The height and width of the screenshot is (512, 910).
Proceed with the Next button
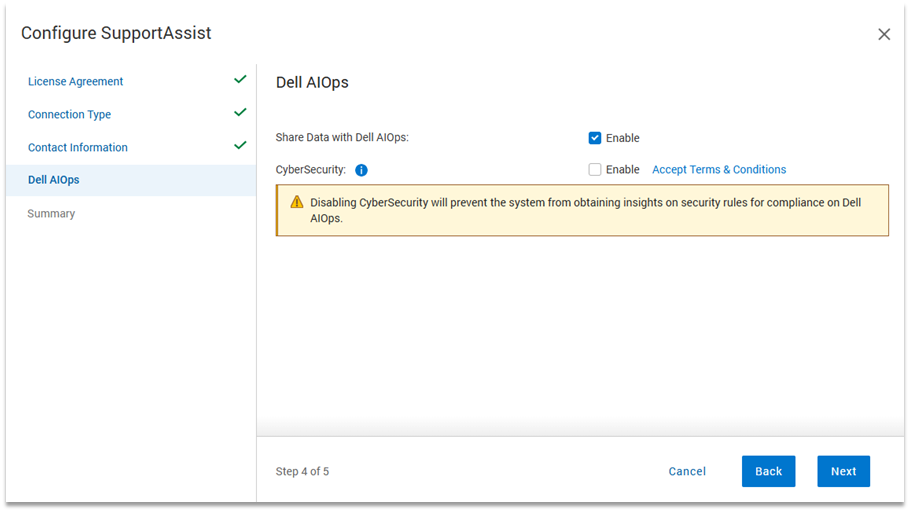(843, 471)
